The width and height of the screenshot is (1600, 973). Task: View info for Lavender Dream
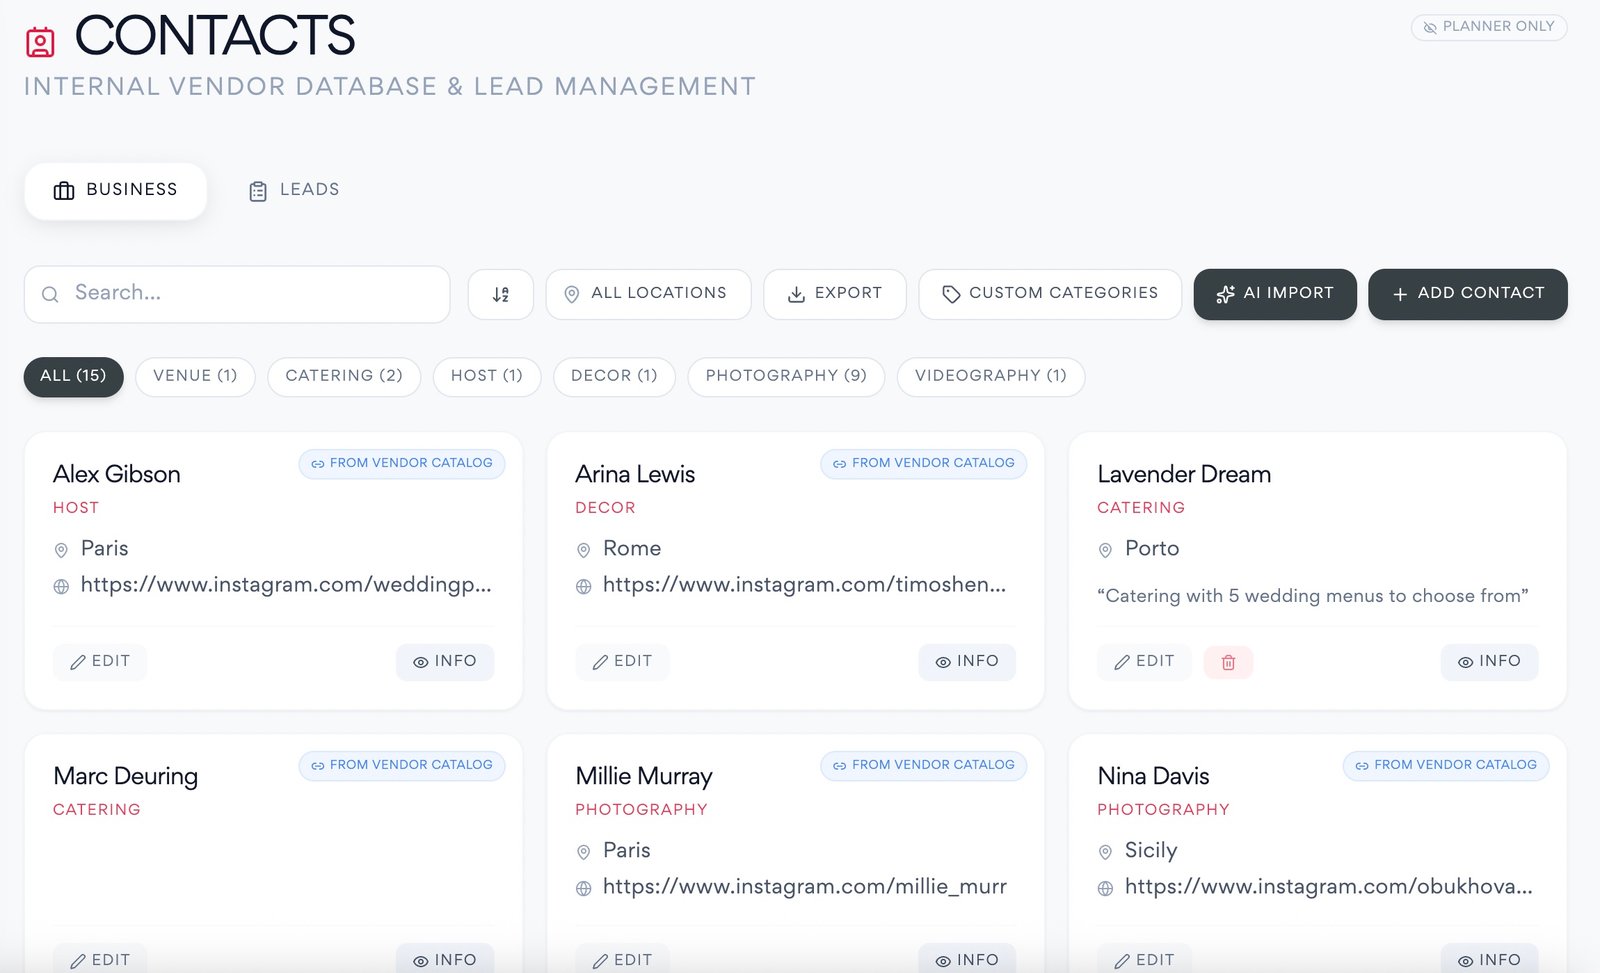(1489, 662)
